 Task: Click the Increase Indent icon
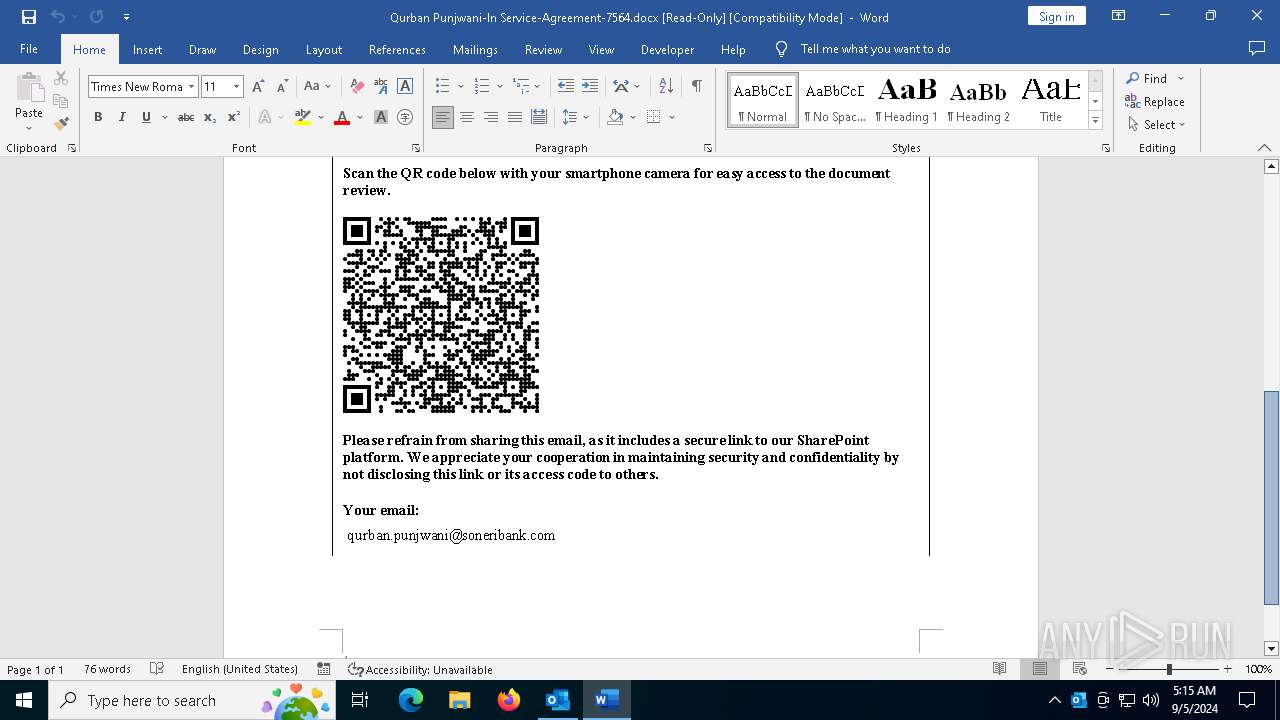(590, 86)
